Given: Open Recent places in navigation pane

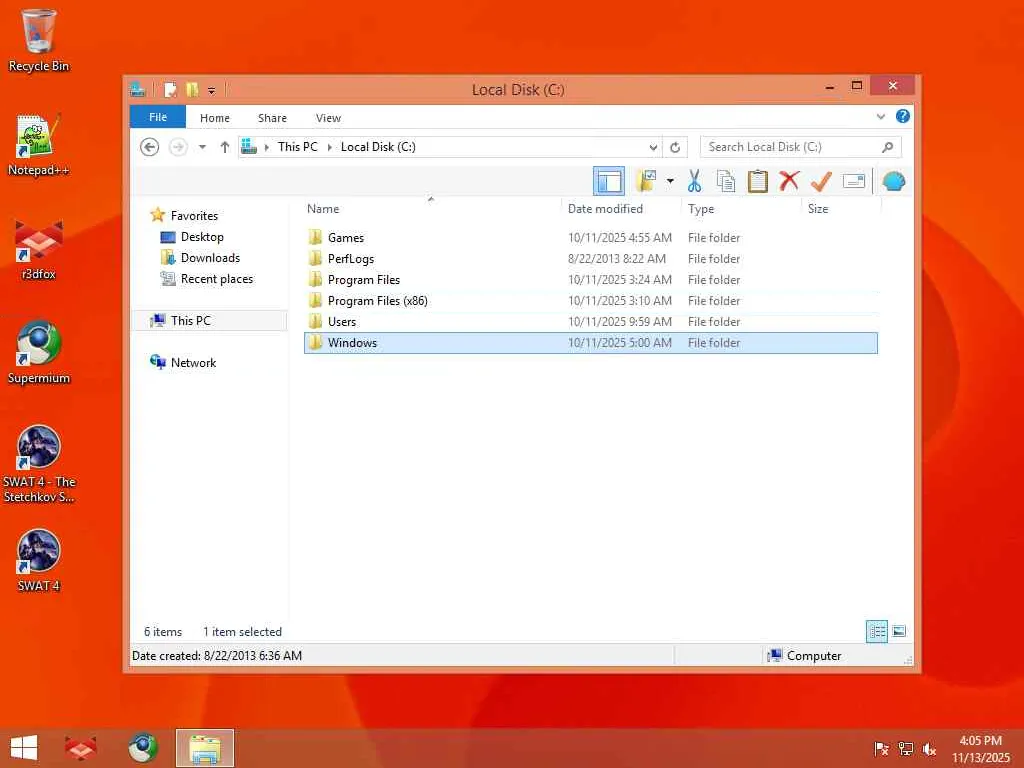Looking at the screenshot, I should pos(217,279).
